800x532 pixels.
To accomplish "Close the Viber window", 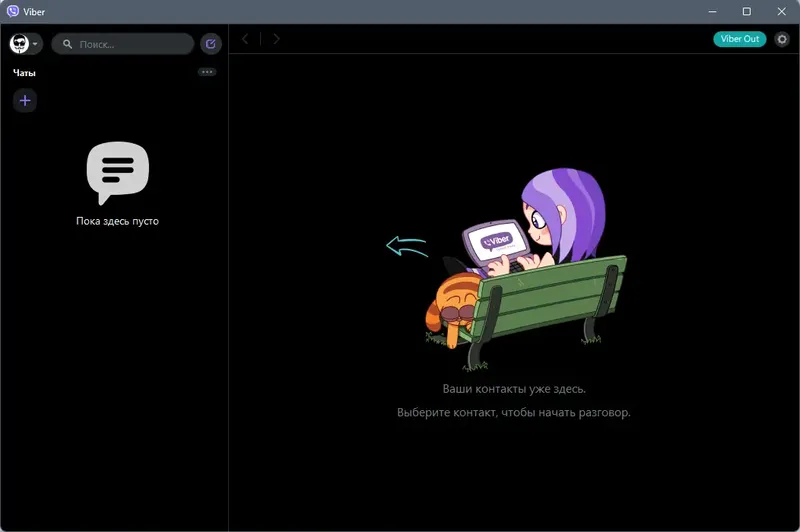I will pos(781,11).
